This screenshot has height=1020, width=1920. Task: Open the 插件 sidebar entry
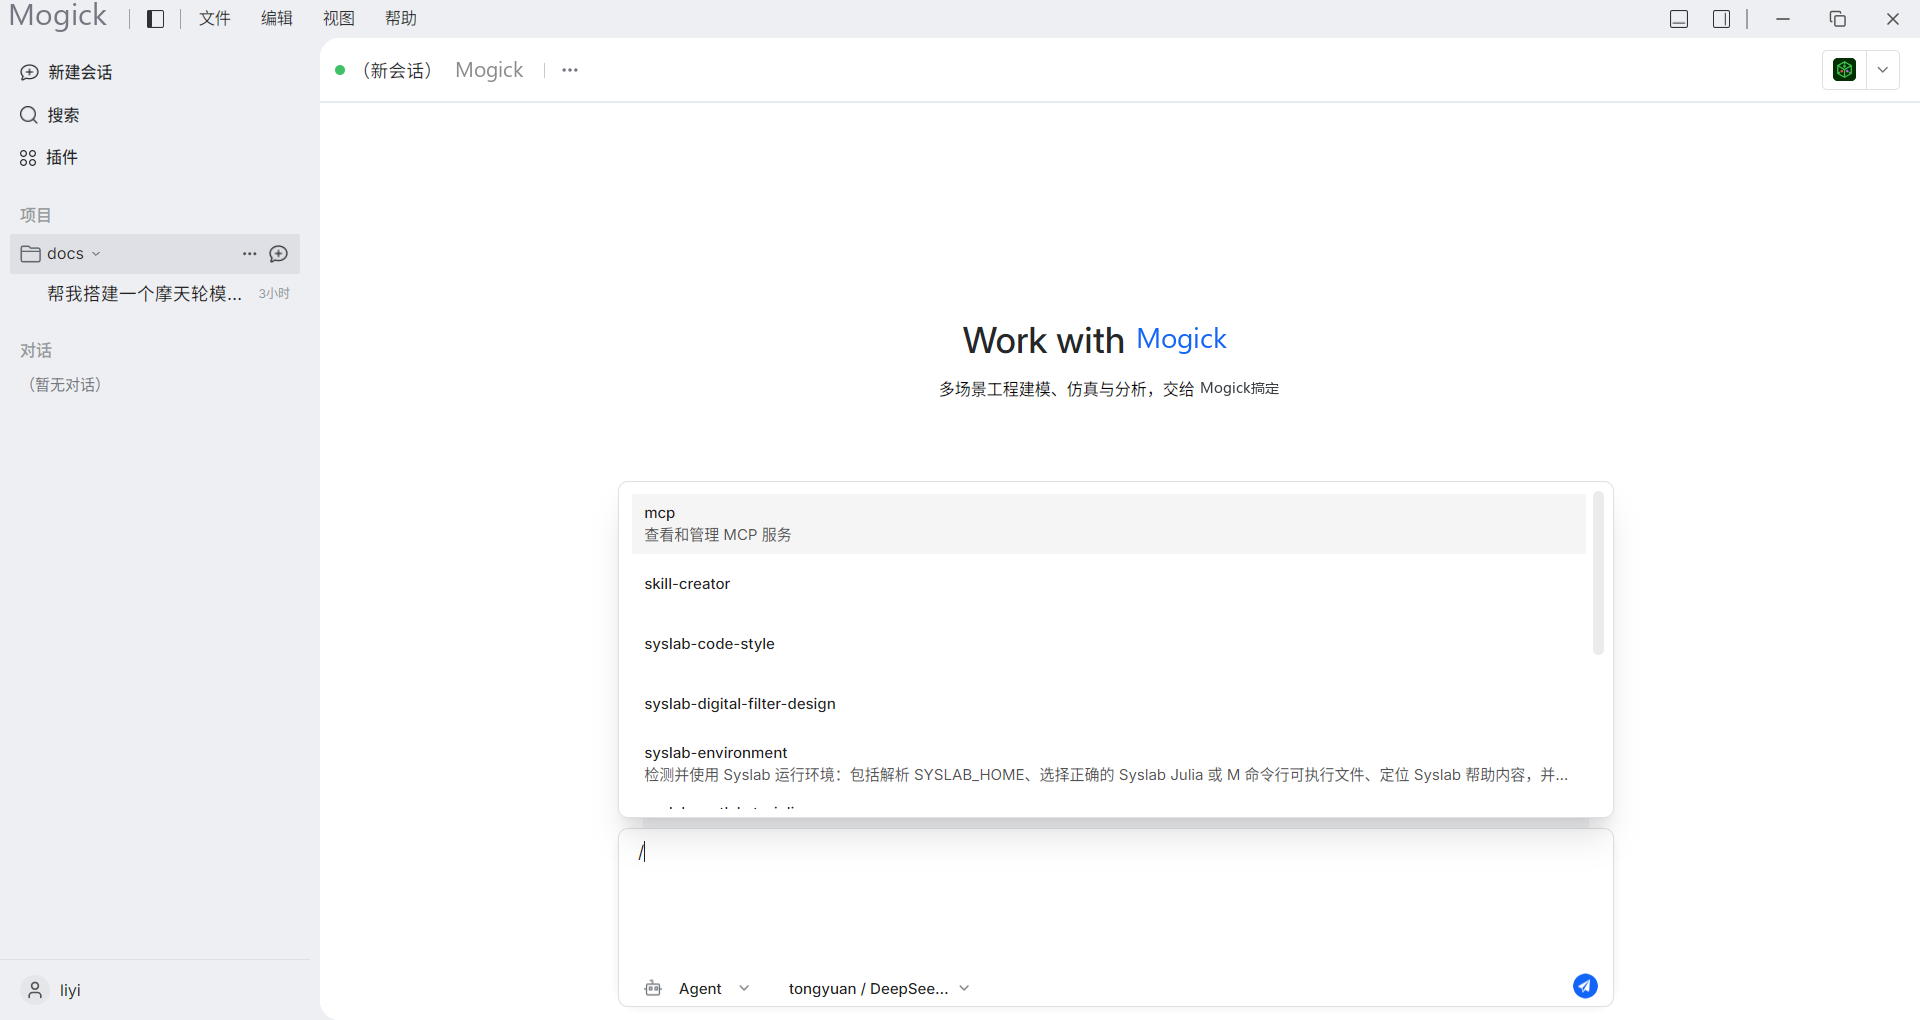pyautogui.click(x=62, y=158)
